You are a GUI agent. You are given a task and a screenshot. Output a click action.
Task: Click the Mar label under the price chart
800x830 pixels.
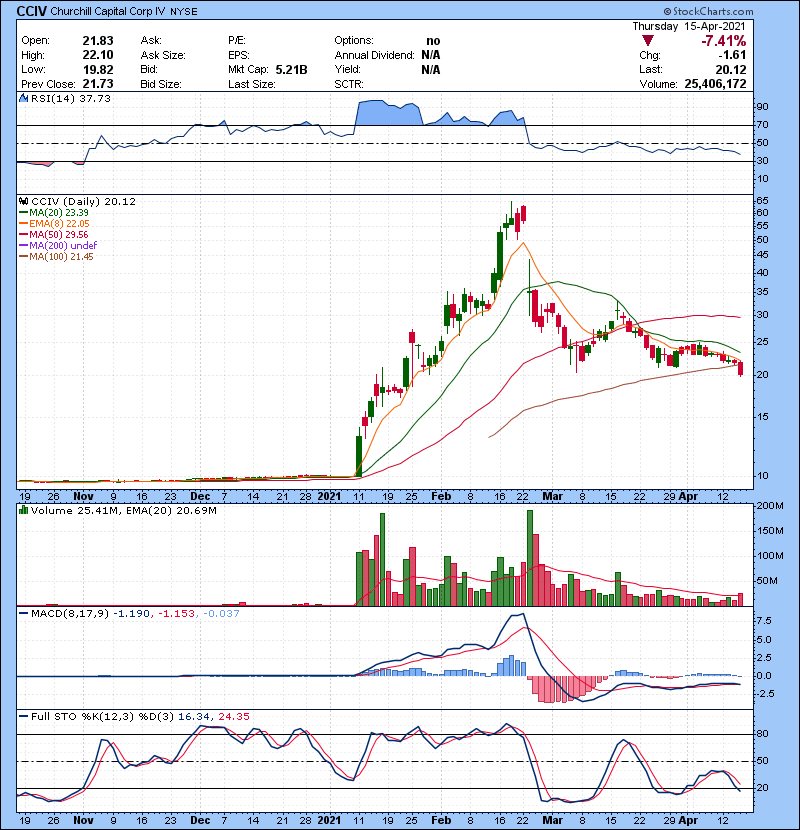tap(553, 497)
